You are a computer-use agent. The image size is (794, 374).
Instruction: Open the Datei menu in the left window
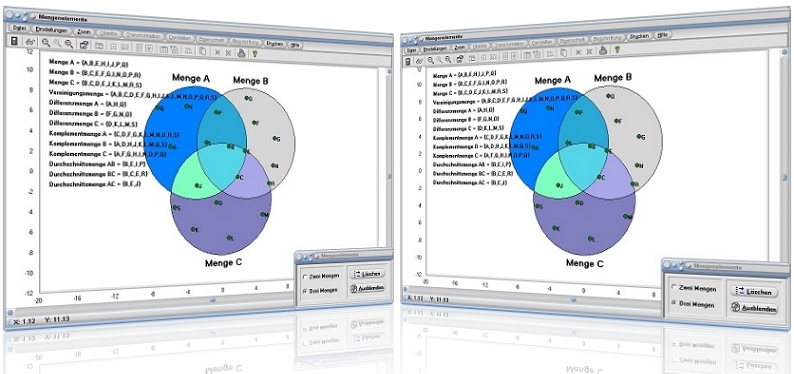click(x=19, y=29)
